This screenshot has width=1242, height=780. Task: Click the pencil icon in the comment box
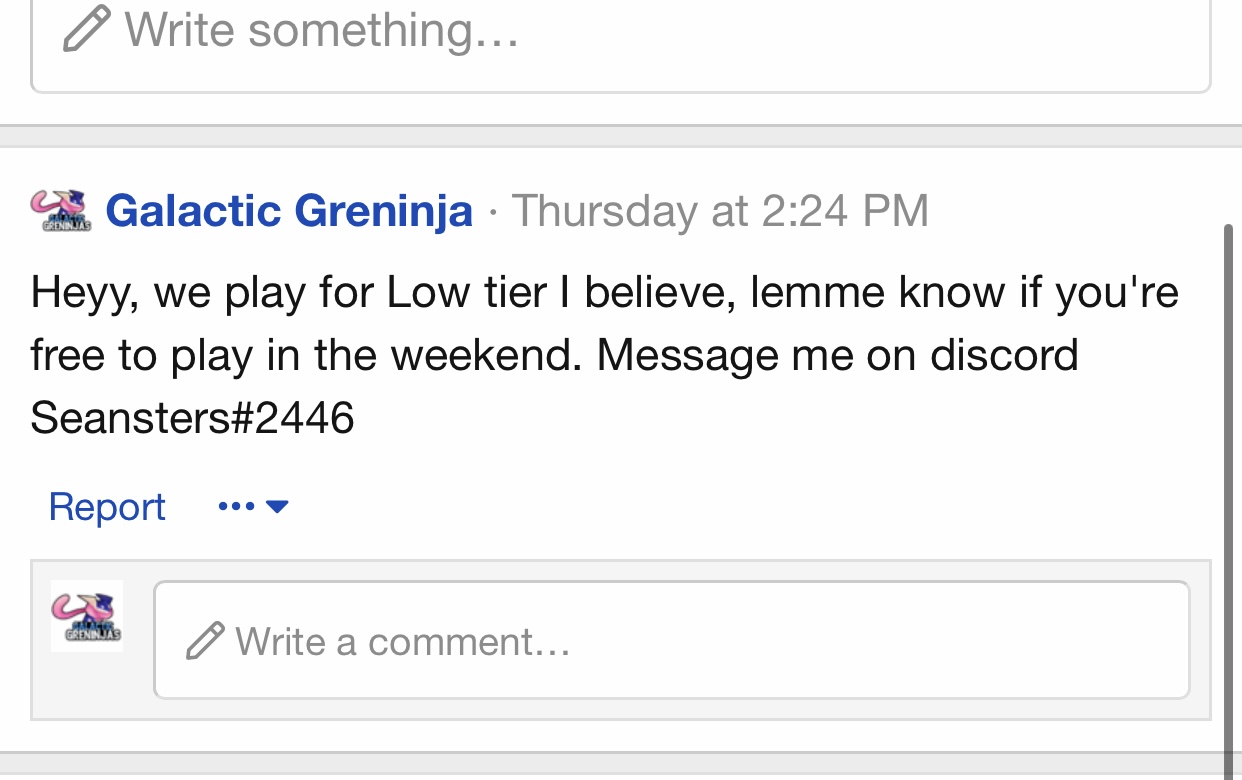(x=205, y=641)
